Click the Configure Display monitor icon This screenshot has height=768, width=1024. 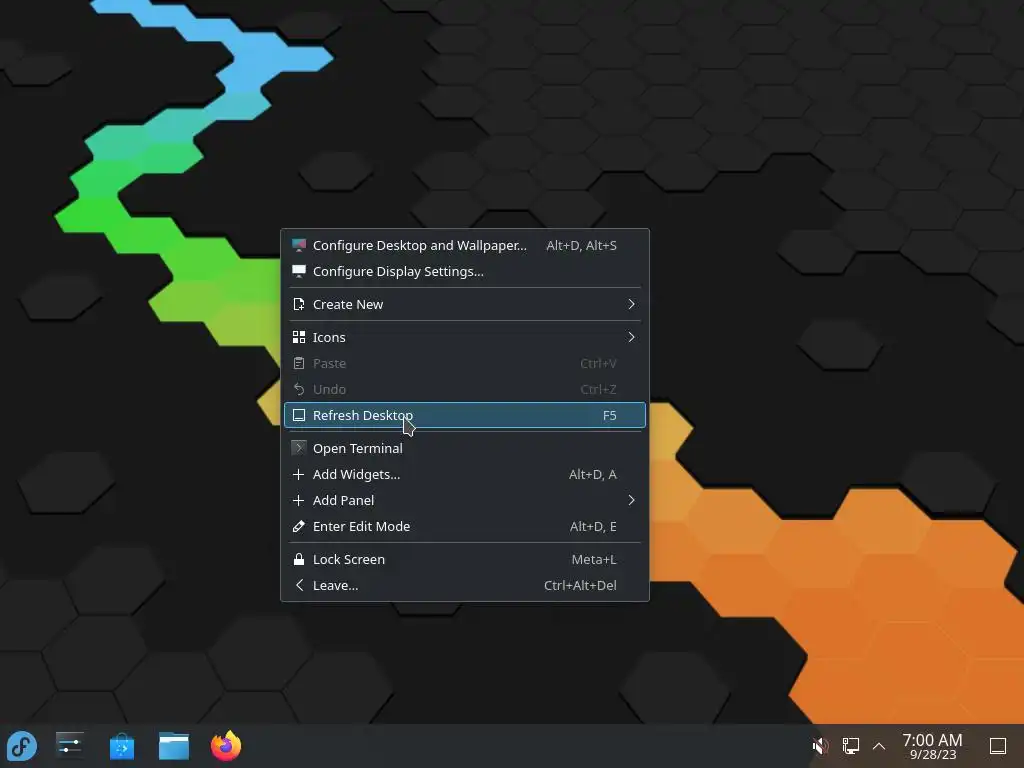point(298,272)
